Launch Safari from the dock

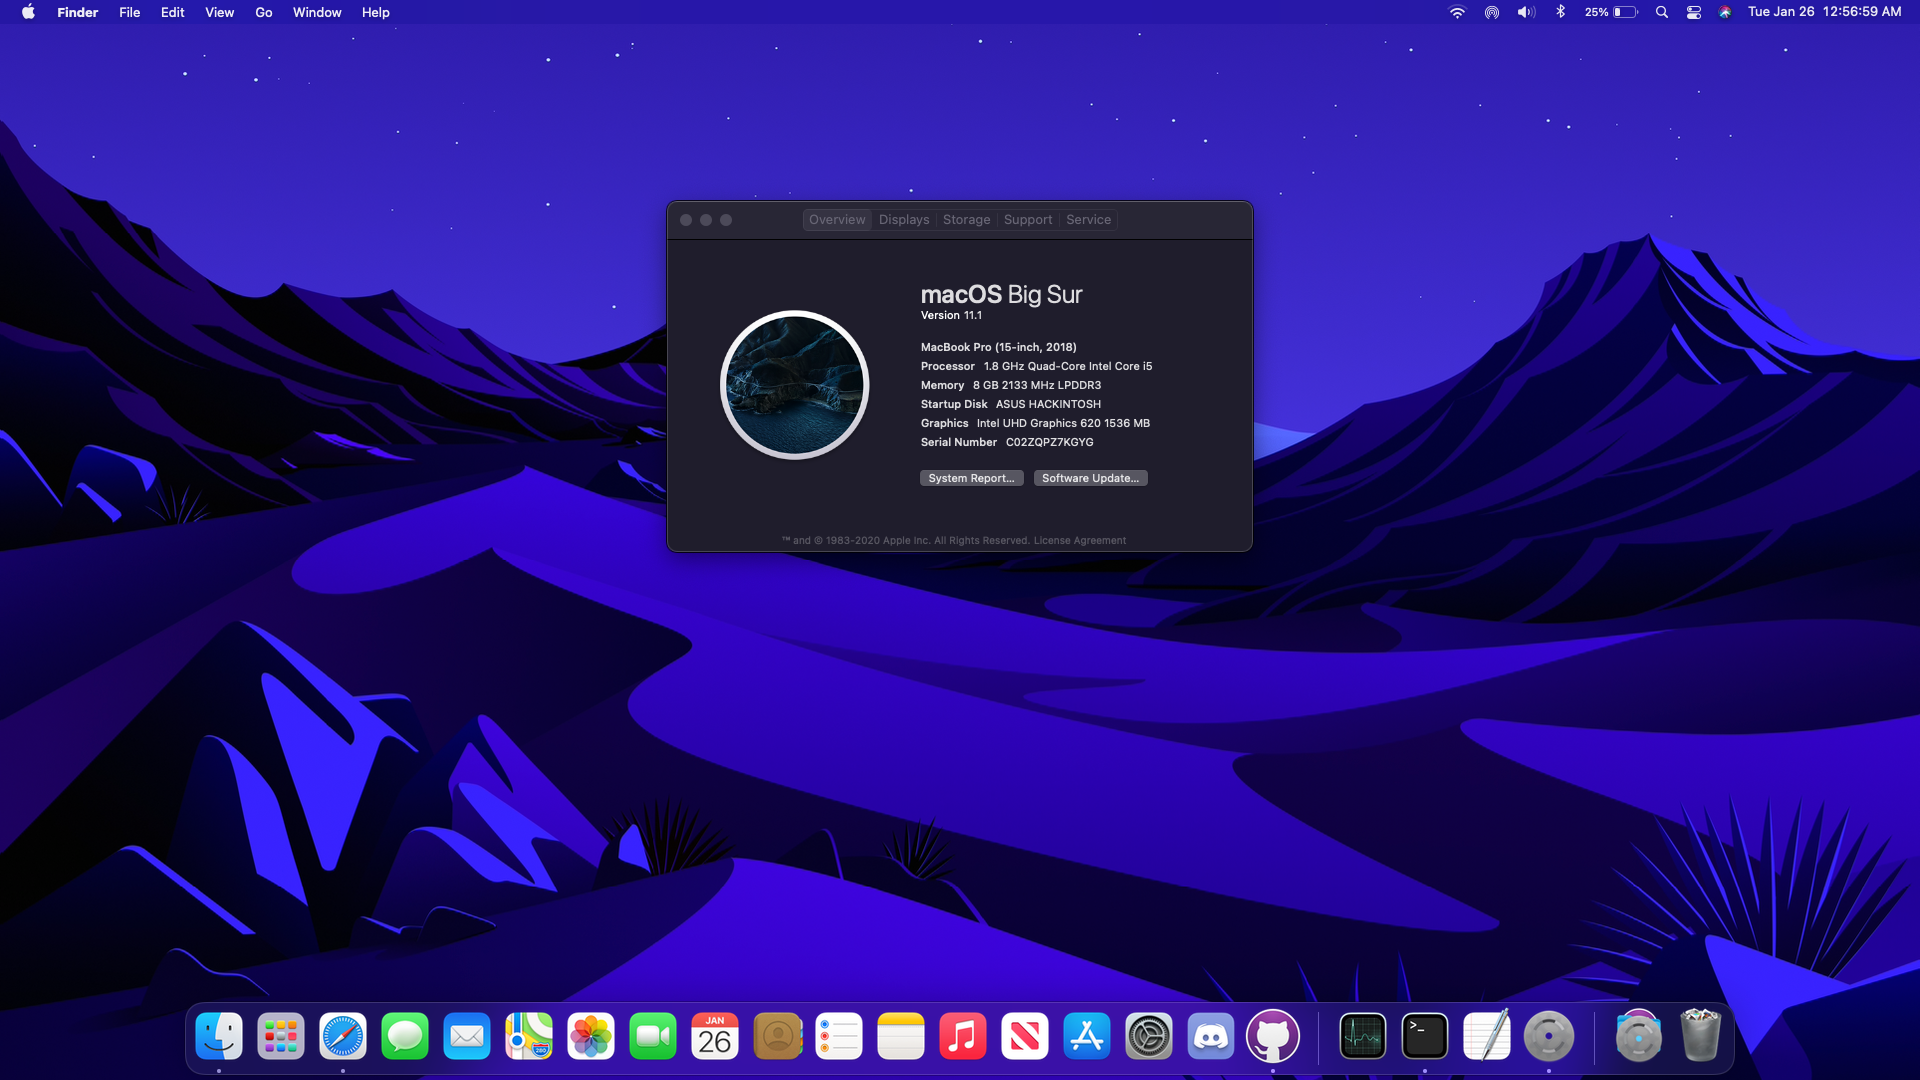(343, 1037)
